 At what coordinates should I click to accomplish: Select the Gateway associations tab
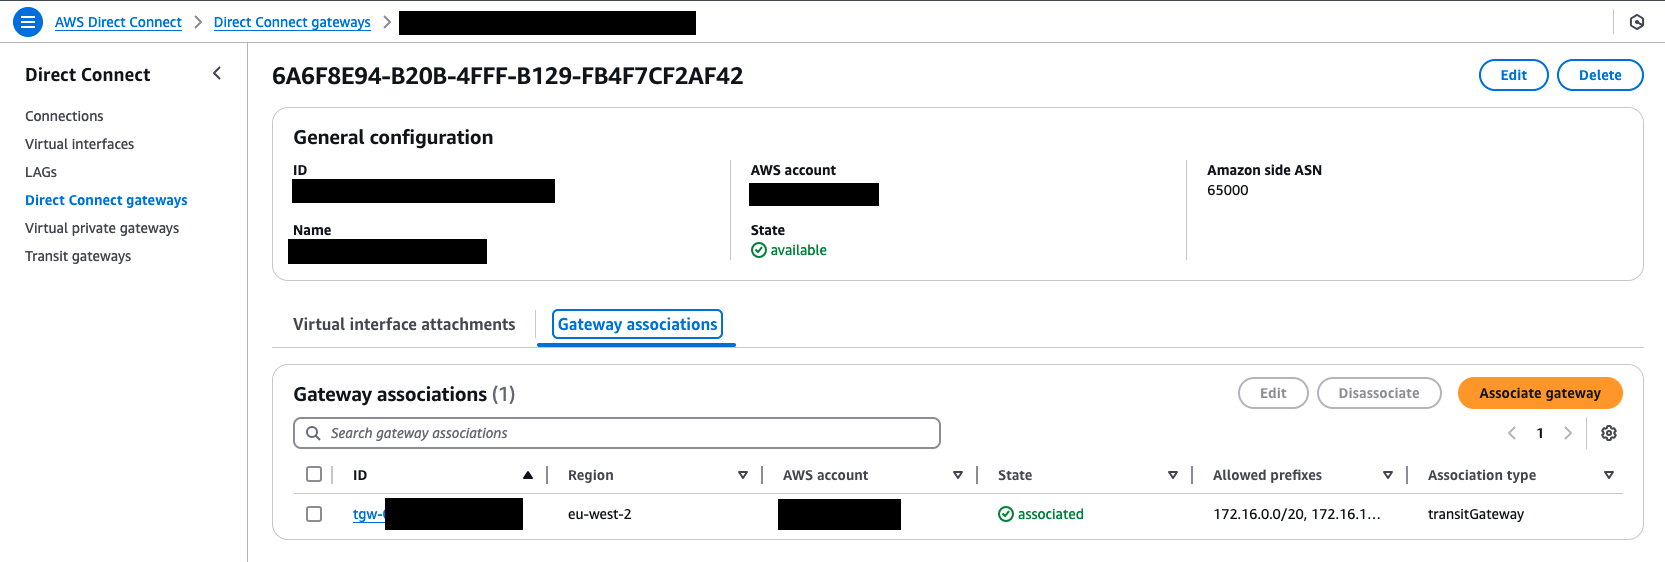(x=637, y=324)
